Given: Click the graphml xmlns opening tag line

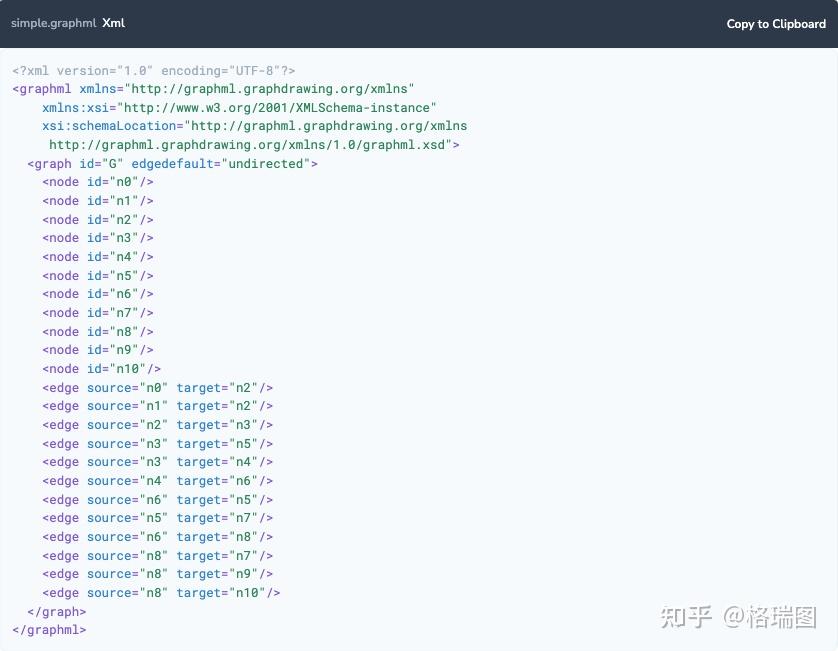Looking at the screenshot, I should point(213,89).
